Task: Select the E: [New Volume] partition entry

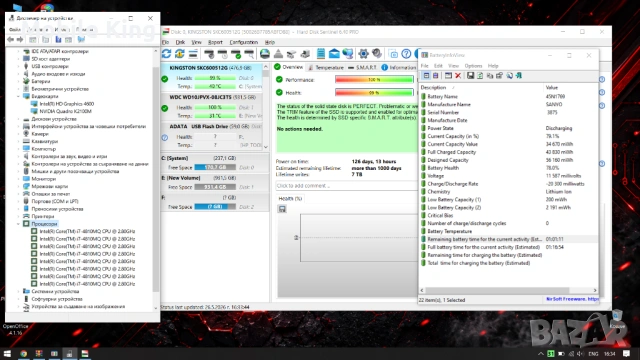Action: 215,182
